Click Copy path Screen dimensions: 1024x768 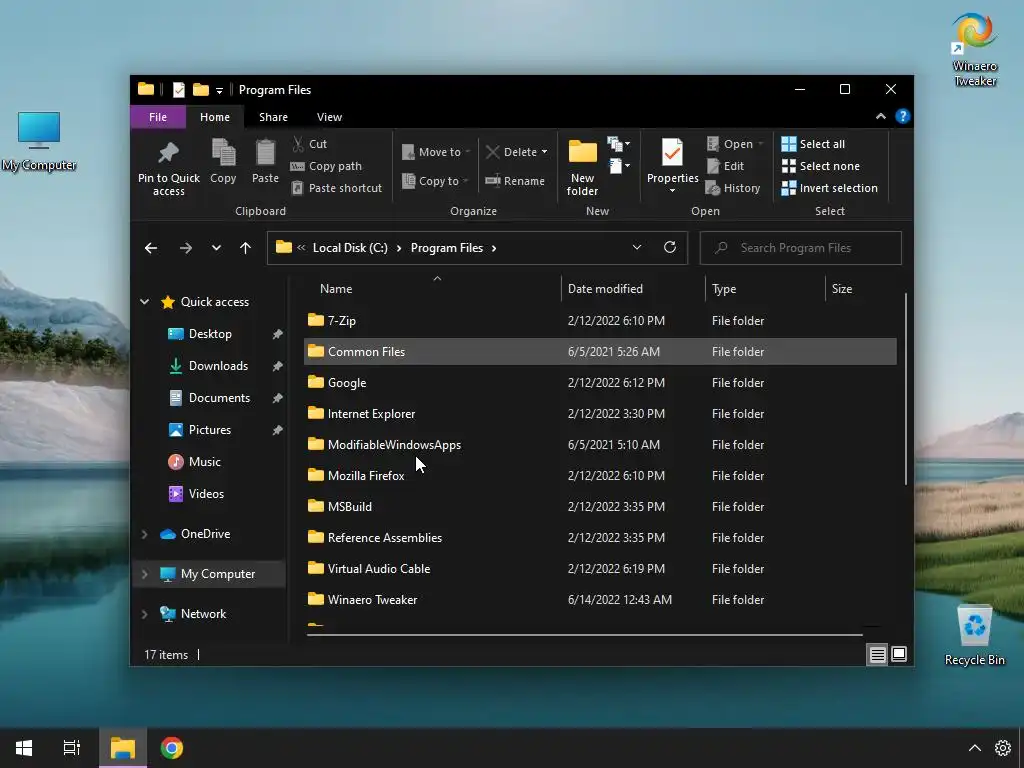point(326,166)
